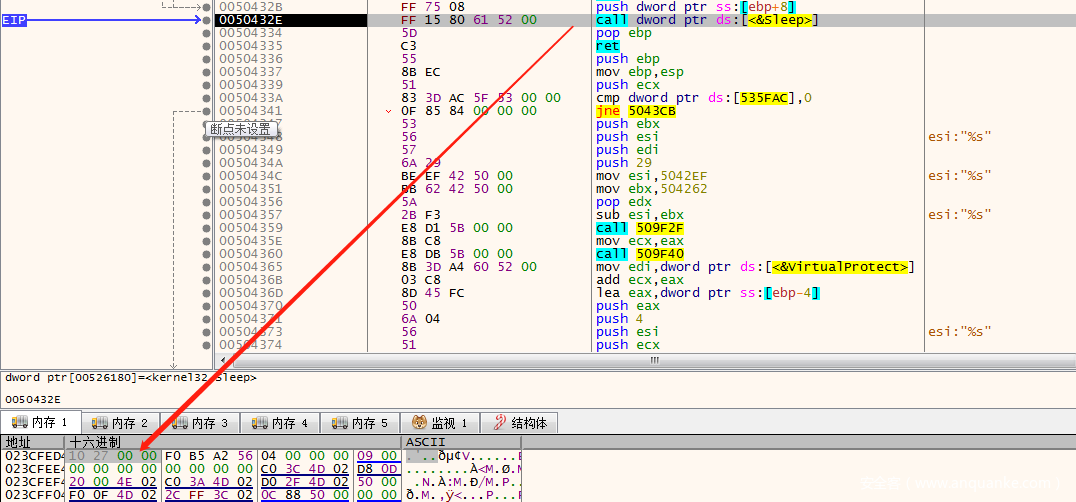1076x502 pixels.
Task: Open the 内存 4 dump tab
Action: click(280, 422)
